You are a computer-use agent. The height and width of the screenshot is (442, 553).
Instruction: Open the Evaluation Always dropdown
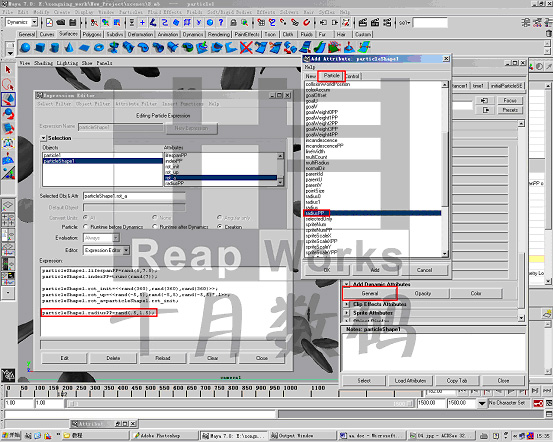pos(116,238)
